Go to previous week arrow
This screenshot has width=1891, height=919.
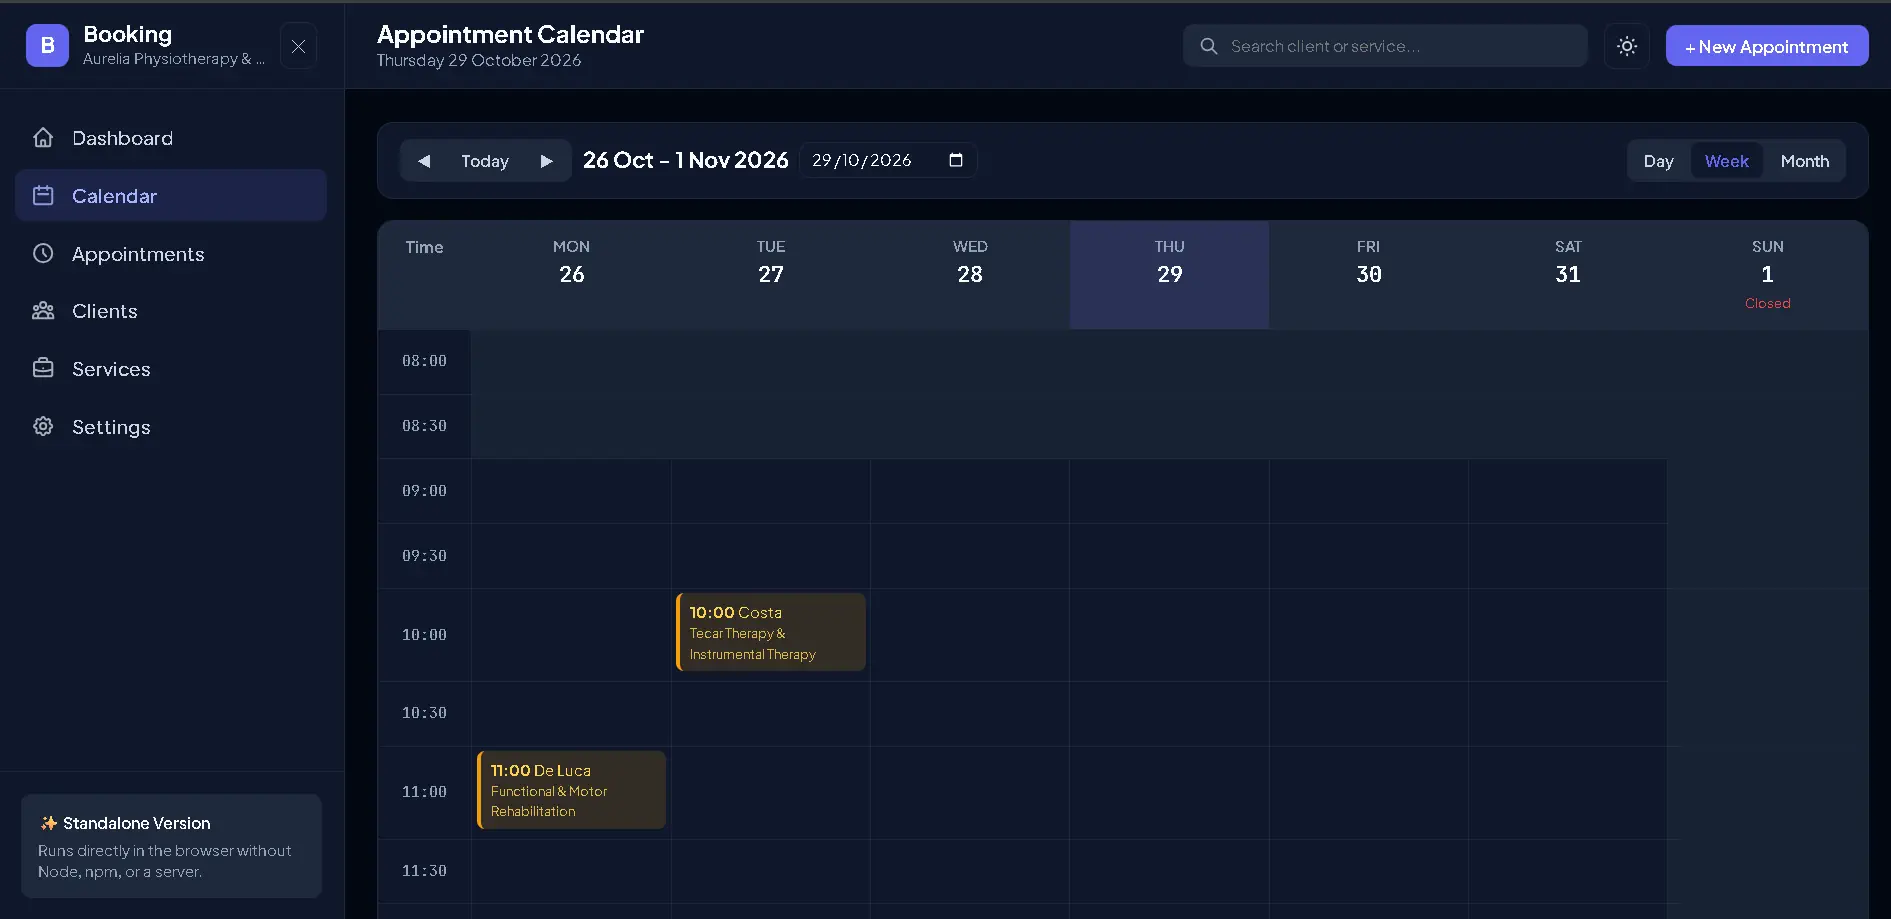[424, 161]
